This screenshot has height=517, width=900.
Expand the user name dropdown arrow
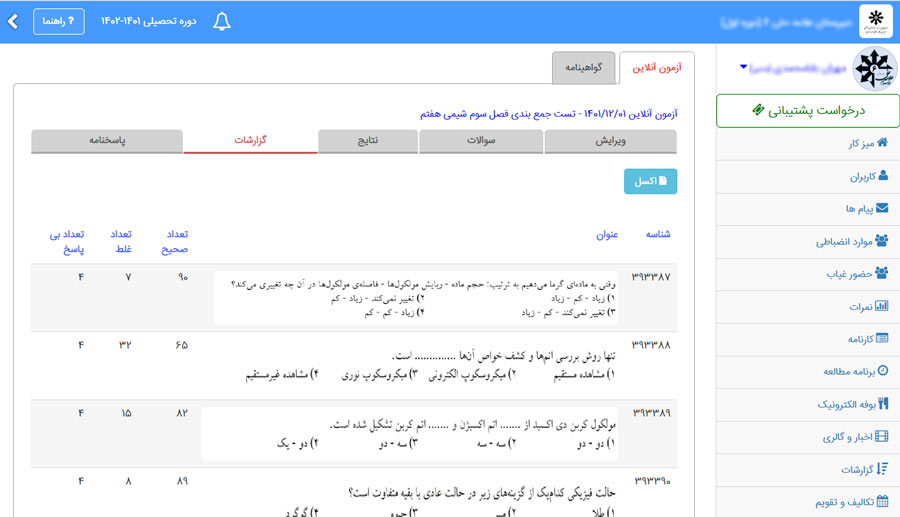coord(743,67)
